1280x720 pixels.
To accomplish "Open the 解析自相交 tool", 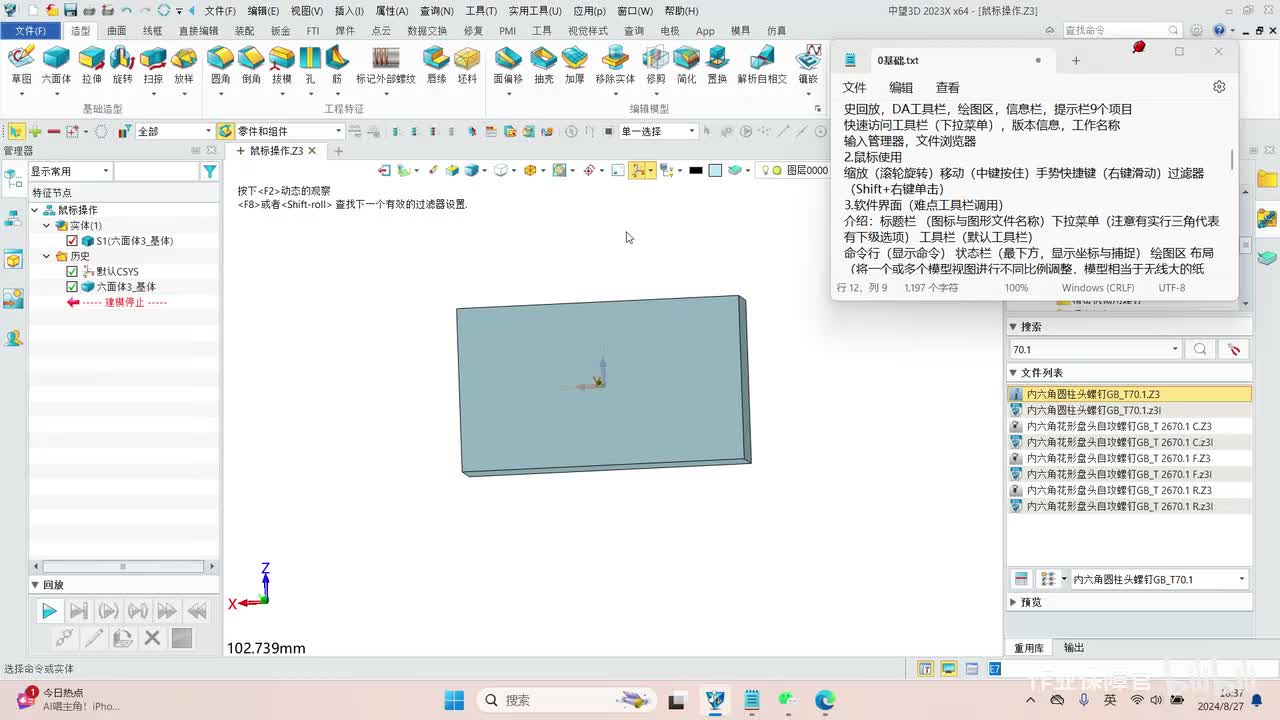I will (762, 64).
